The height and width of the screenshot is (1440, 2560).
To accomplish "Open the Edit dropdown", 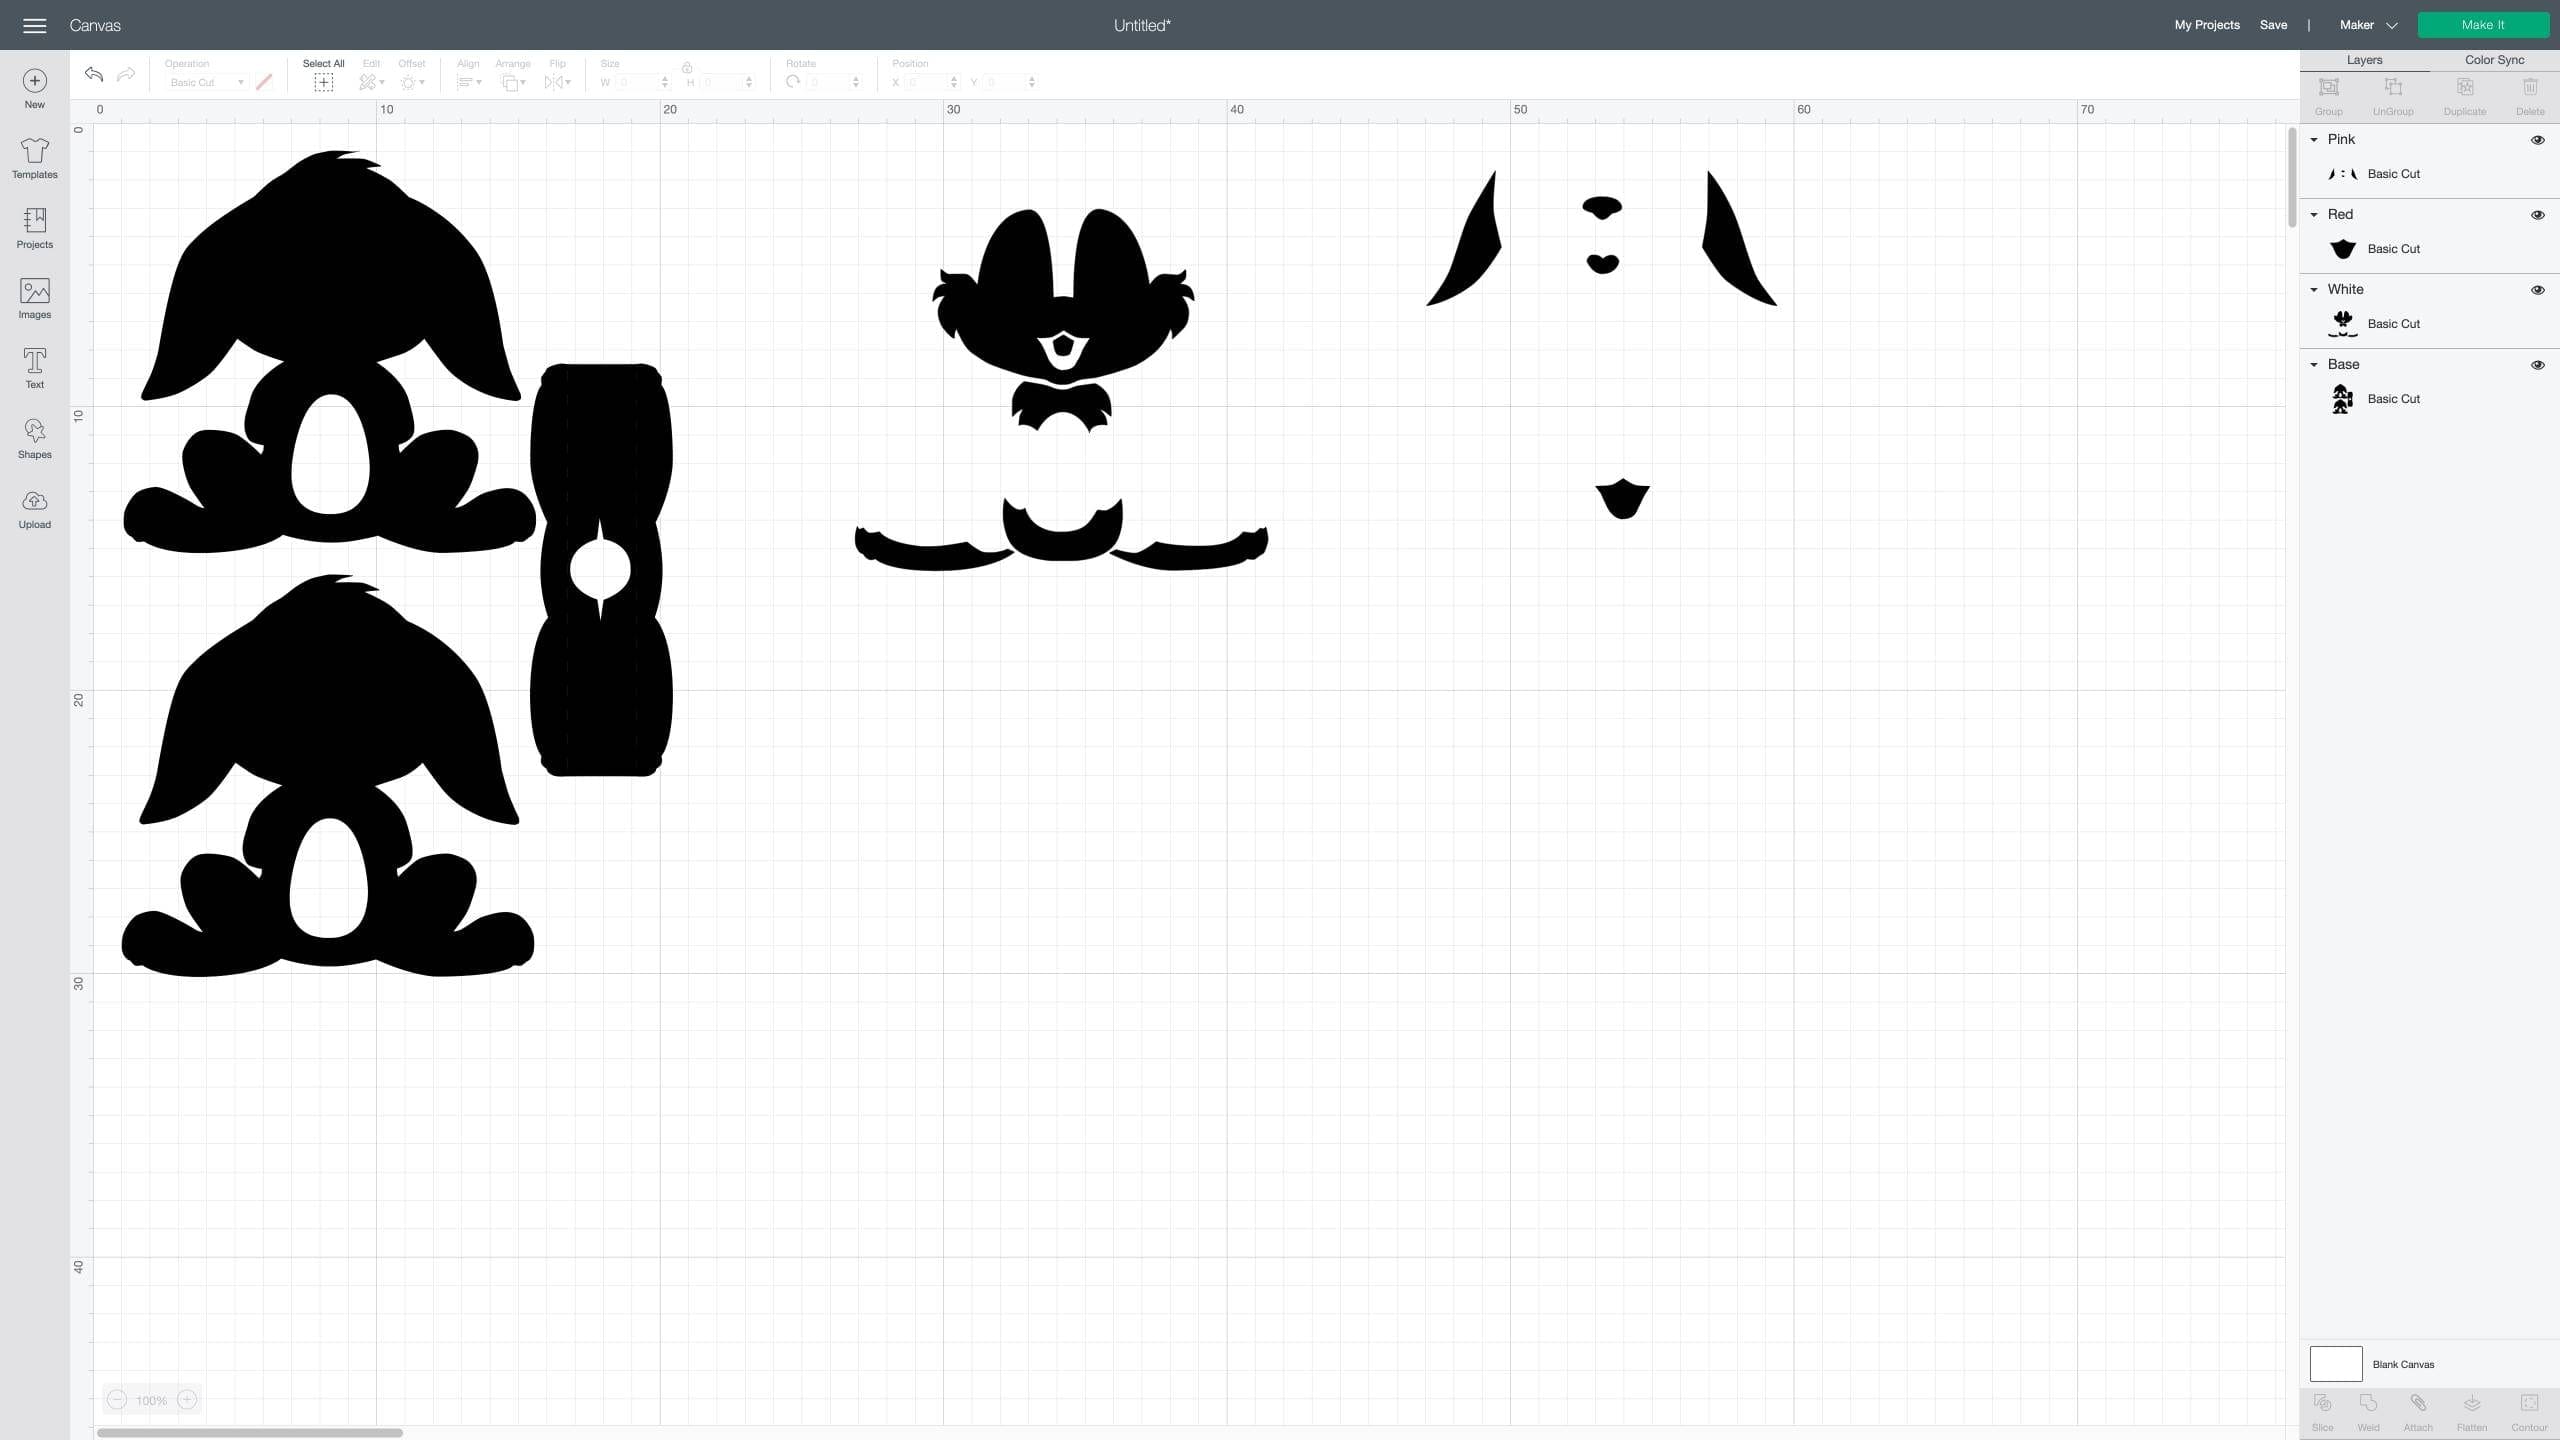I will [x=371, y=83].
